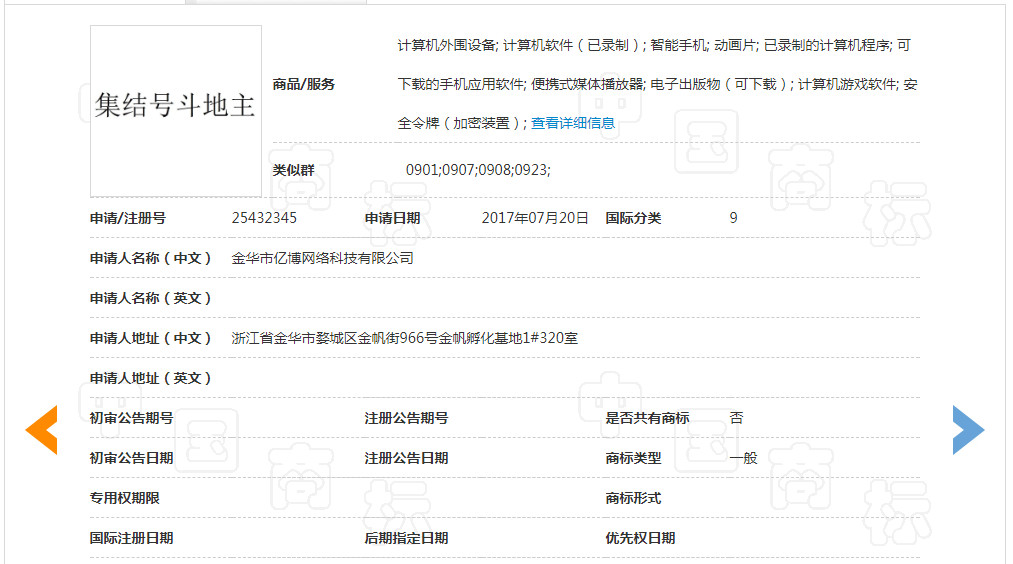Click the 注册公告期号 label
Image resolution: width=1013 pixels, height=564 pixels.
coord(406,418)
